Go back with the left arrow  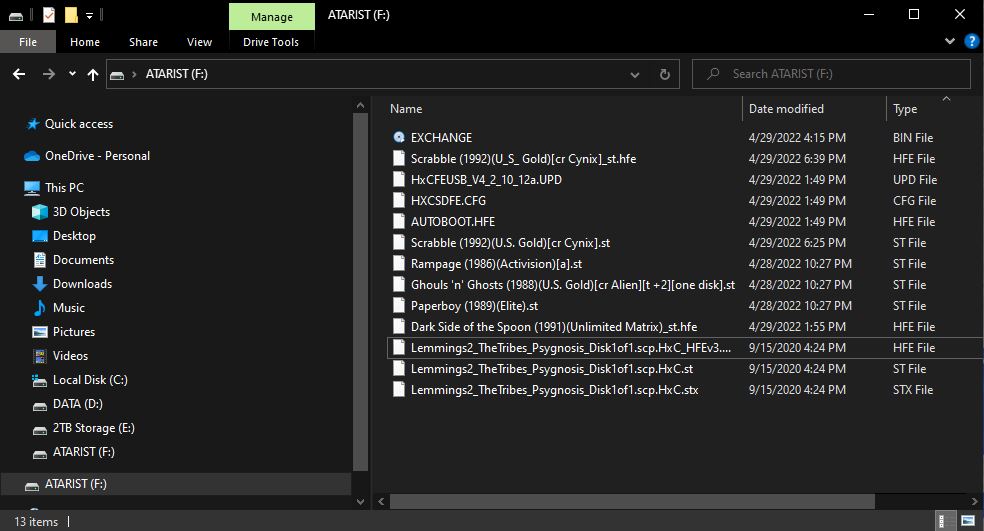click(x=19, y=74)
